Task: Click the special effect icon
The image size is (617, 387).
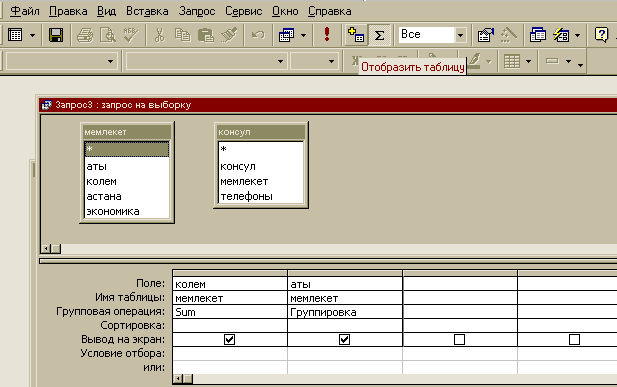Action: [552, 61]
